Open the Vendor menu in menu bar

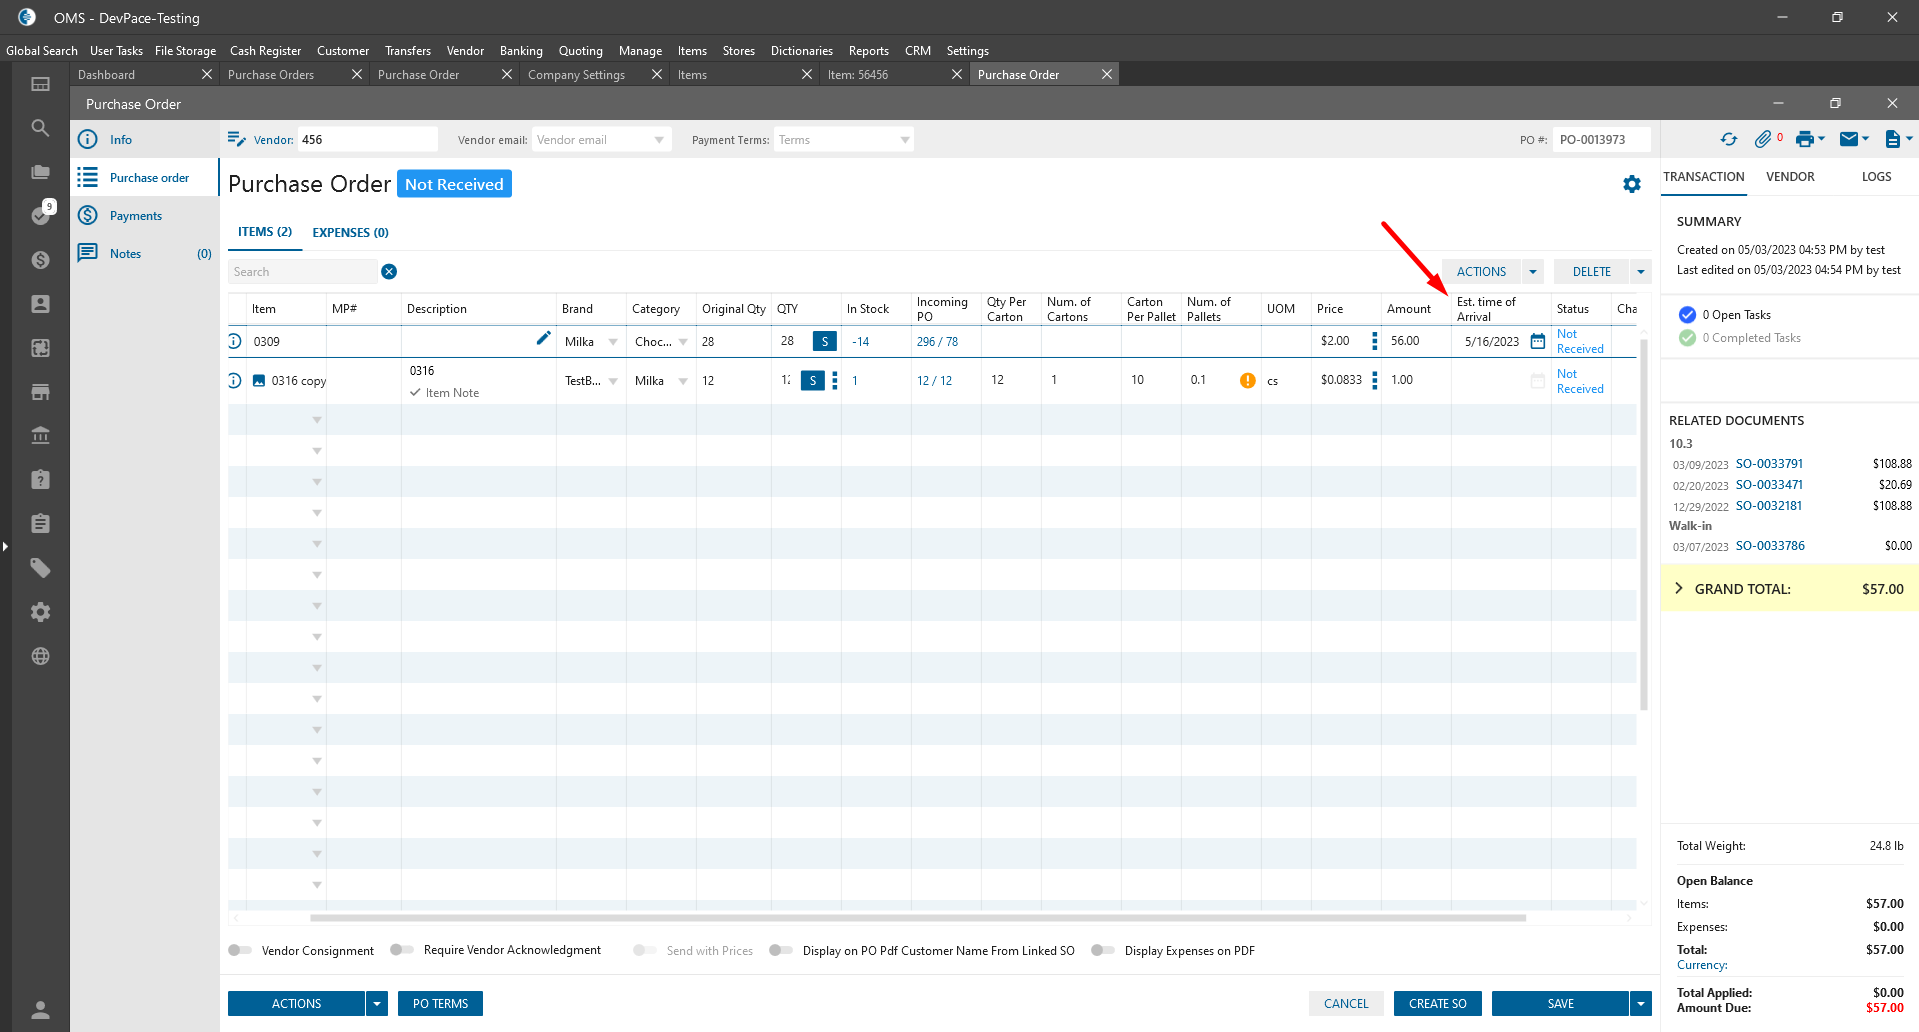click(465, 51)
